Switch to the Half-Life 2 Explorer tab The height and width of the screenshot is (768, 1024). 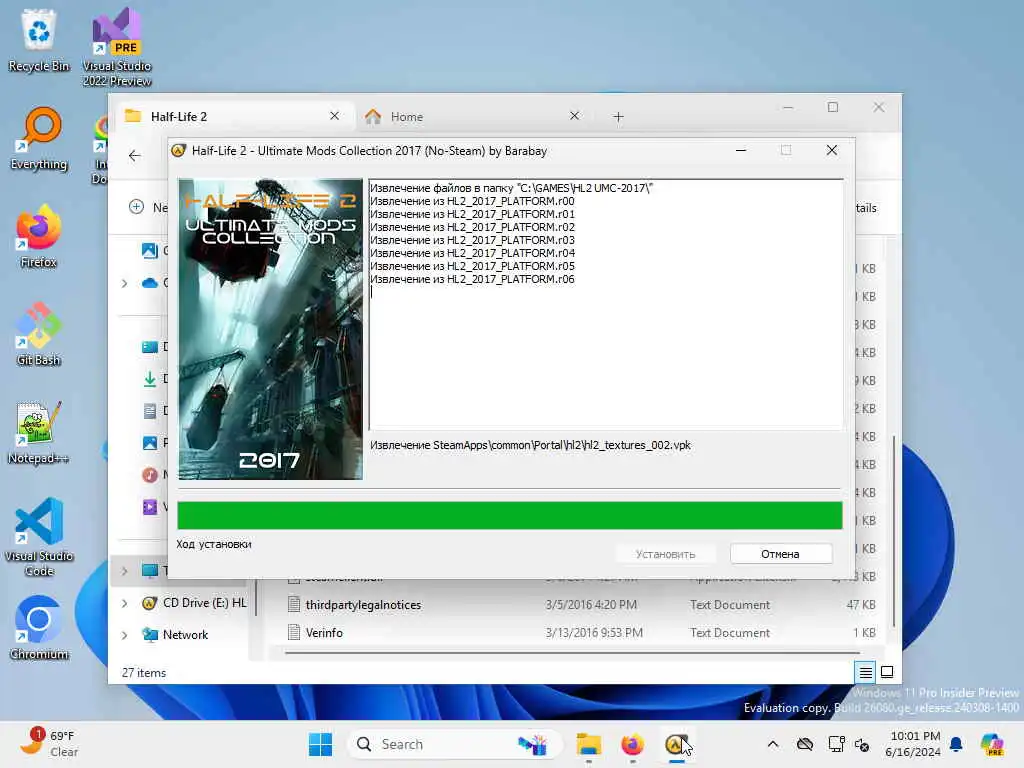click(235, 116)
